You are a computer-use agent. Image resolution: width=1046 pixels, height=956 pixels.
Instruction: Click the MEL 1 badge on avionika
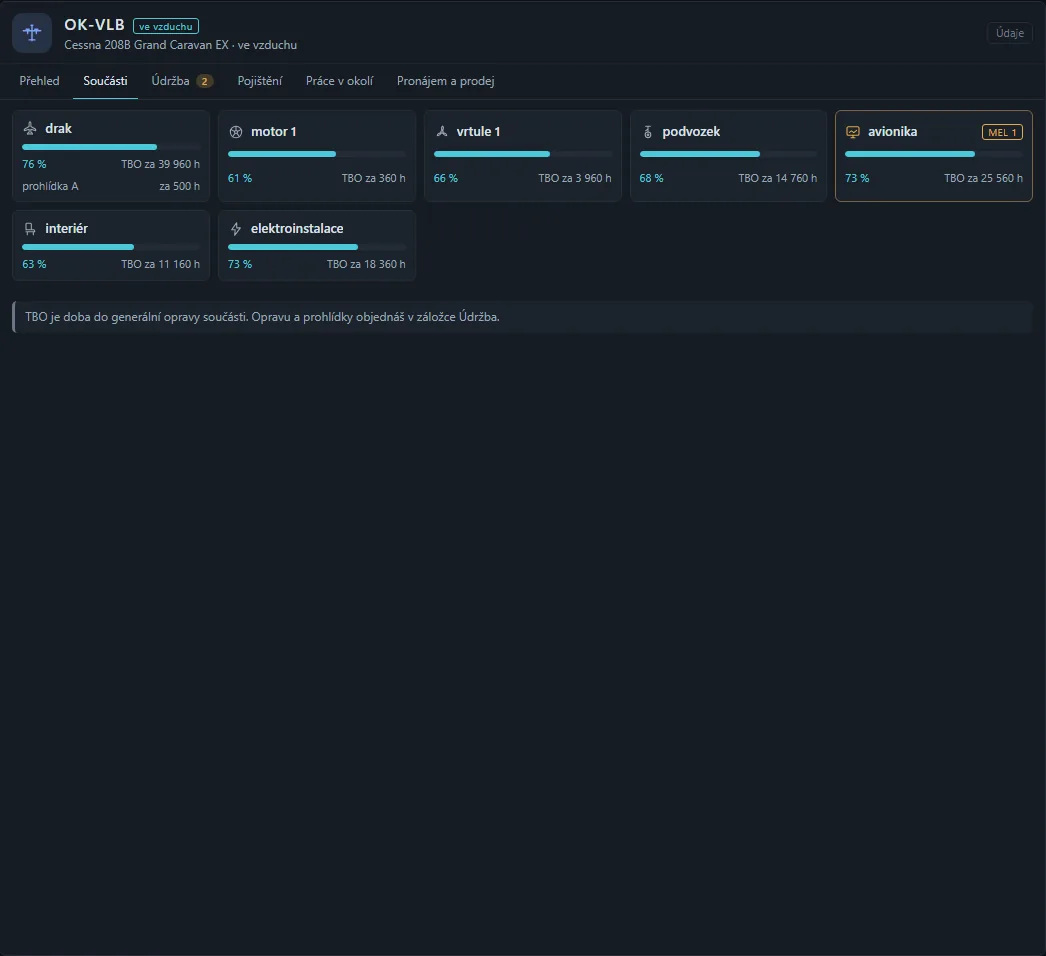pyautogui.click(x=1002, y=132)
